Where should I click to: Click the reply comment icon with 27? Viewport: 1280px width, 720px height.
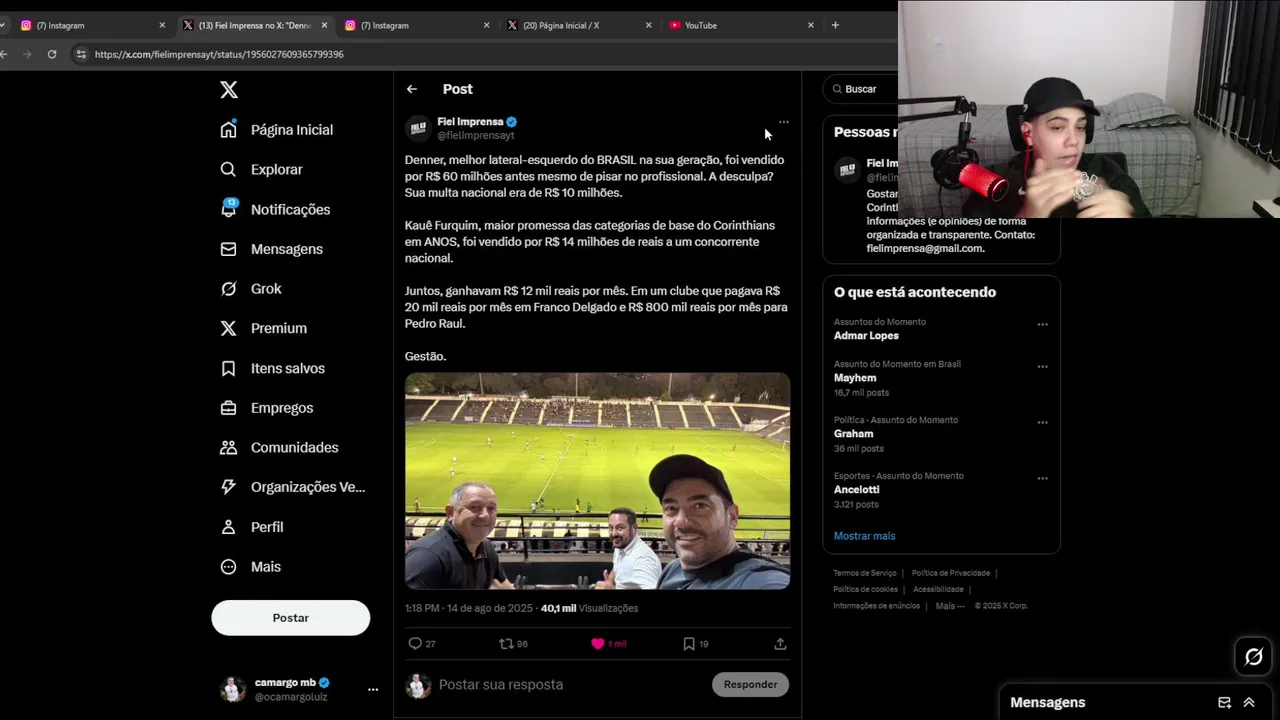pos(415,644)
